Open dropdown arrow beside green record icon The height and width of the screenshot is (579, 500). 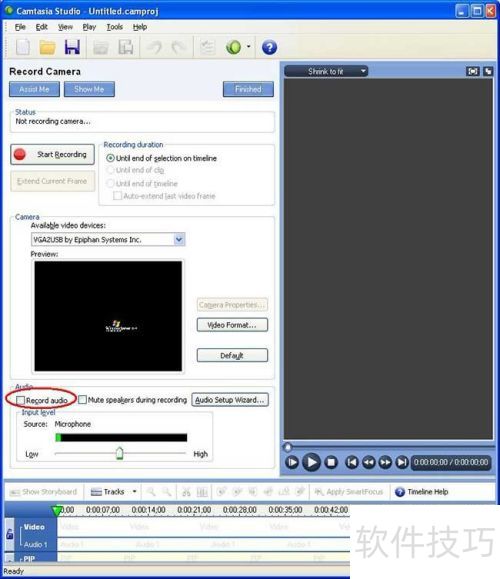click(249, 47)
